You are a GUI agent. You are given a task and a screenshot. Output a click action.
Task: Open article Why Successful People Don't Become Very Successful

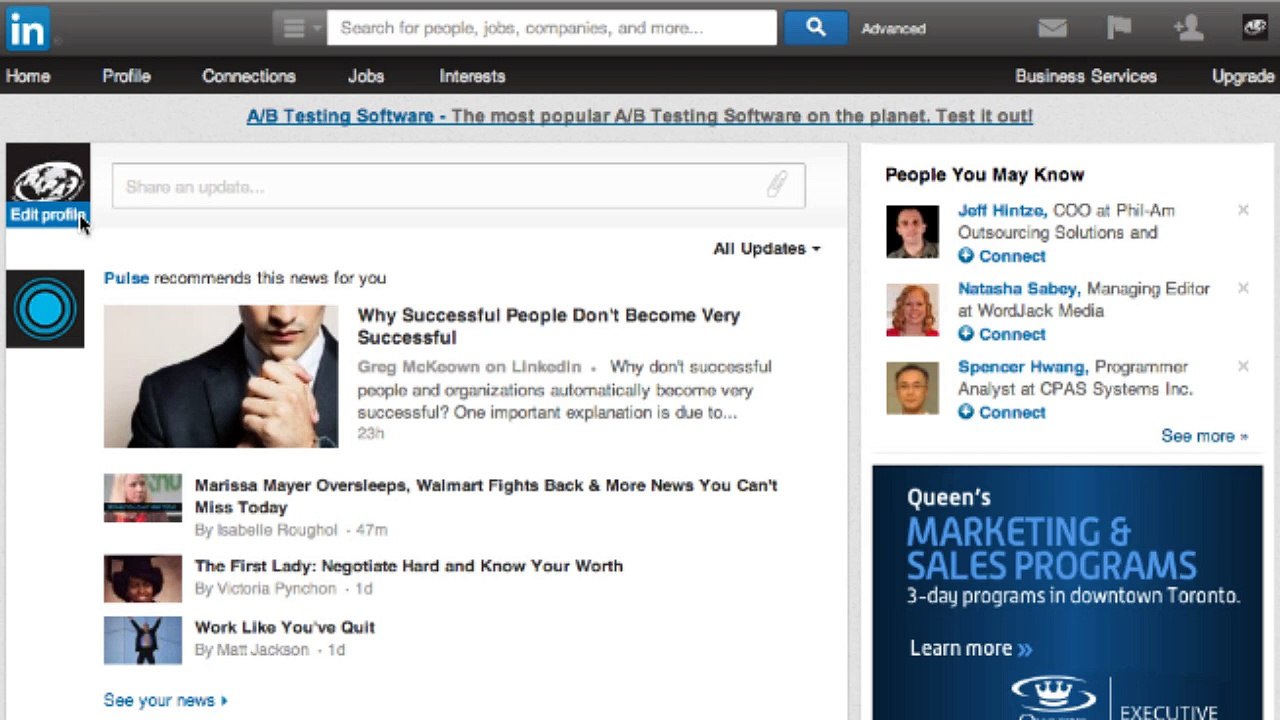(x=548, y=326)
